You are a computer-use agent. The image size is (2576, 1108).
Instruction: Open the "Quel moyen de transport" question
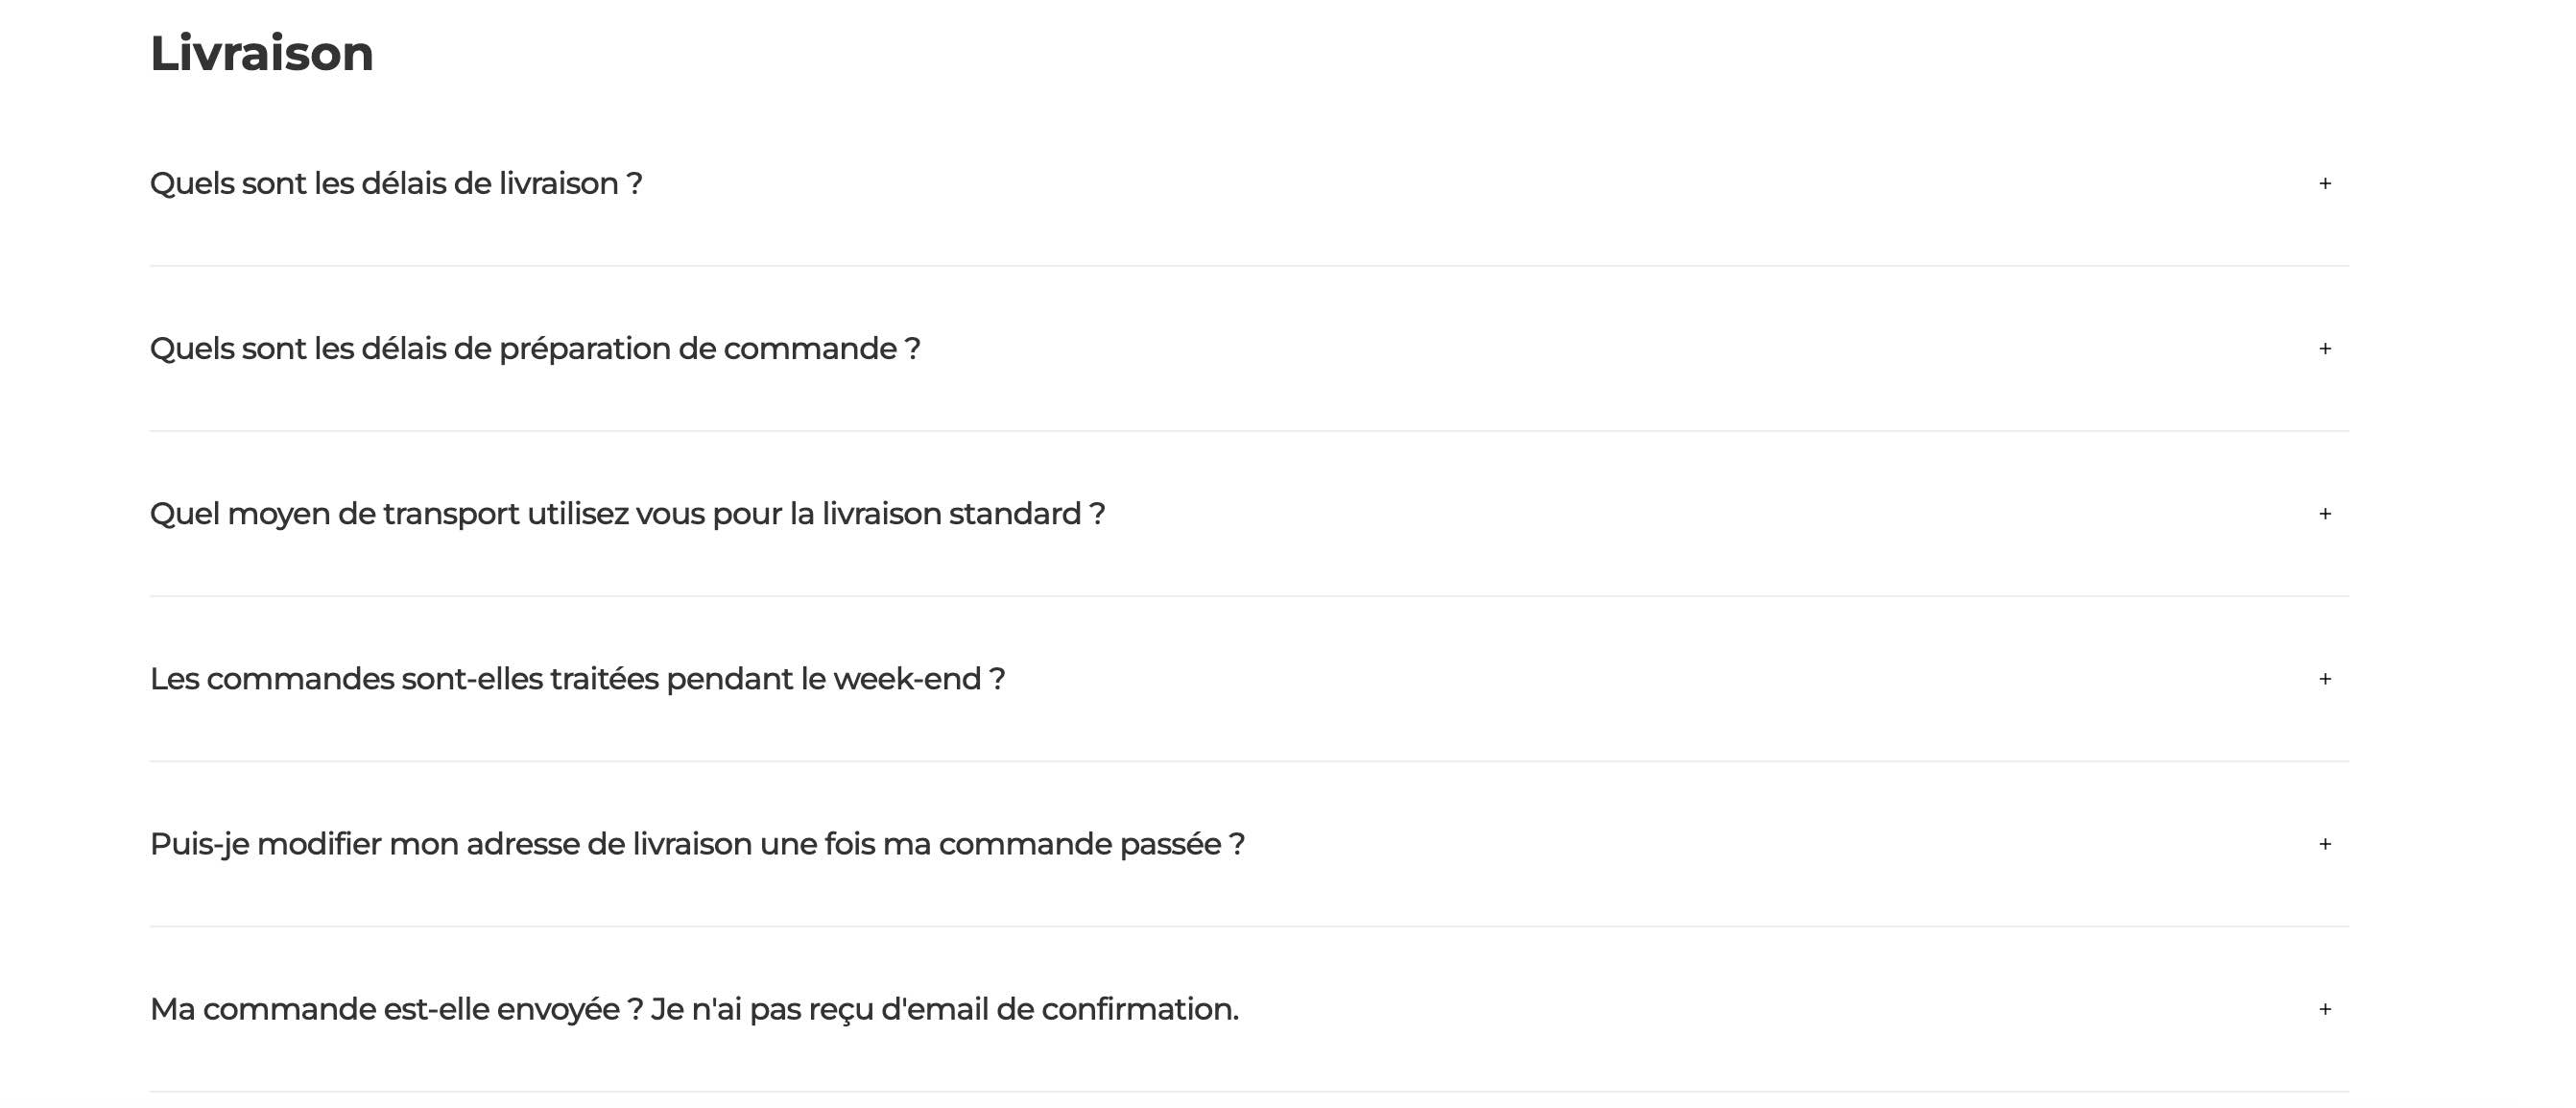(627, 514)
